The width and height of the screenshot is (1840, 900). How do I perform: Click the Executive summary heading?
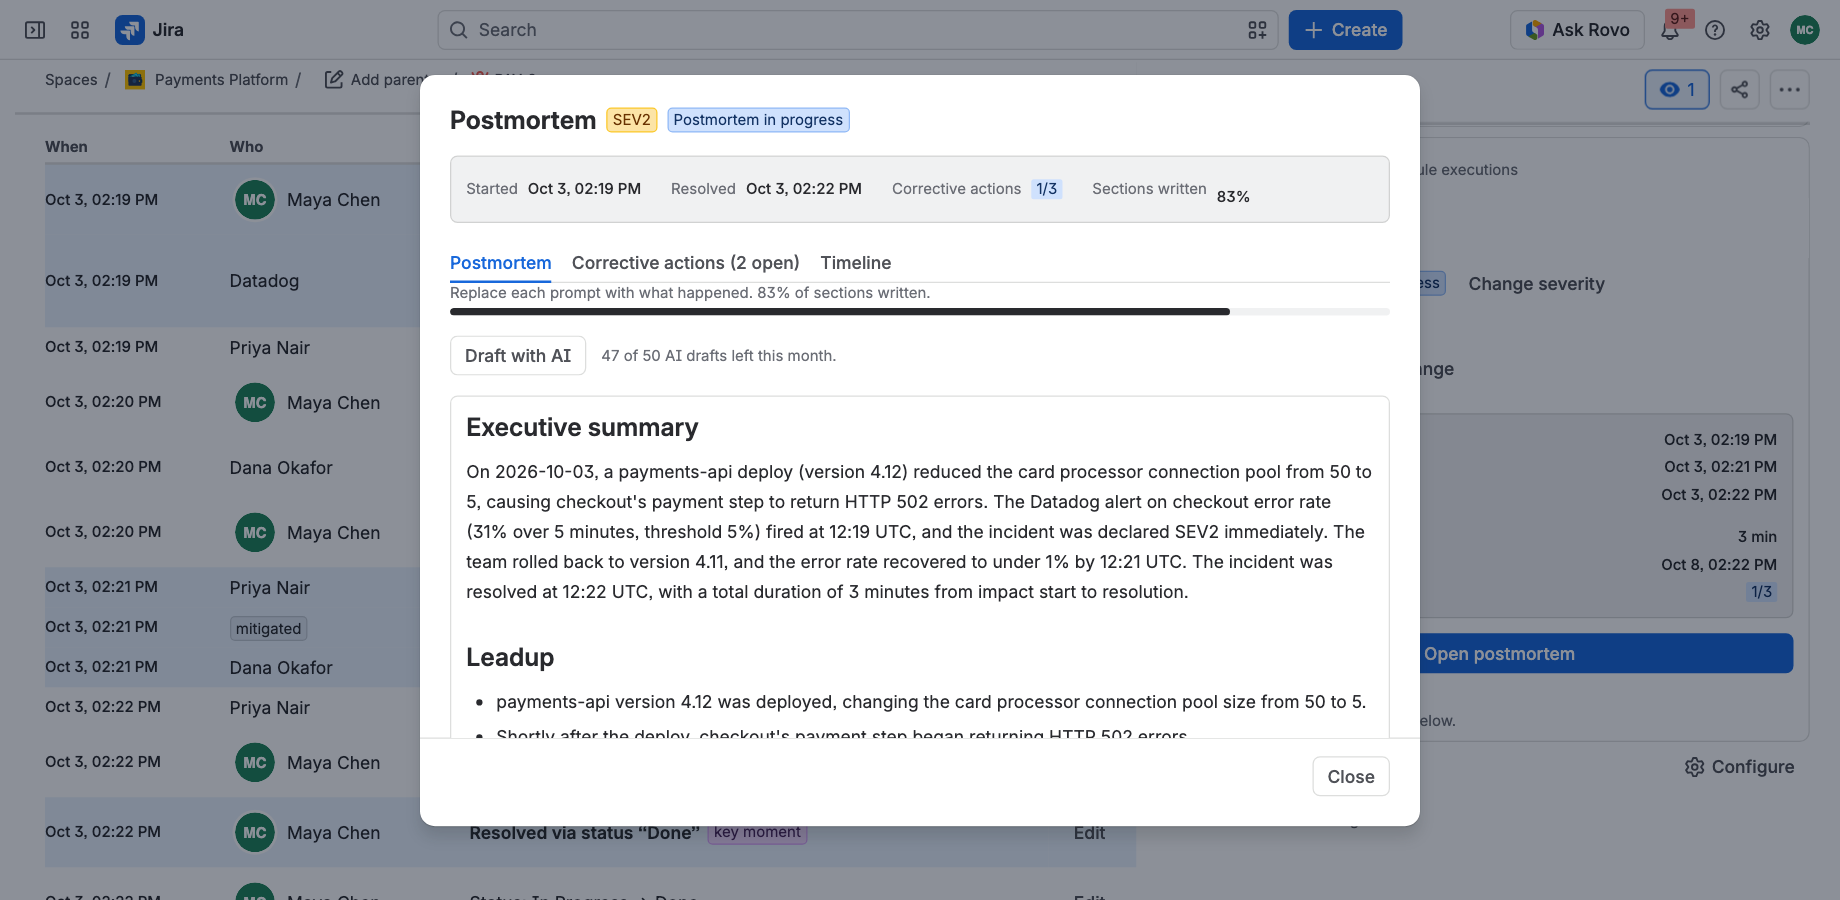[x=582, y=428]
